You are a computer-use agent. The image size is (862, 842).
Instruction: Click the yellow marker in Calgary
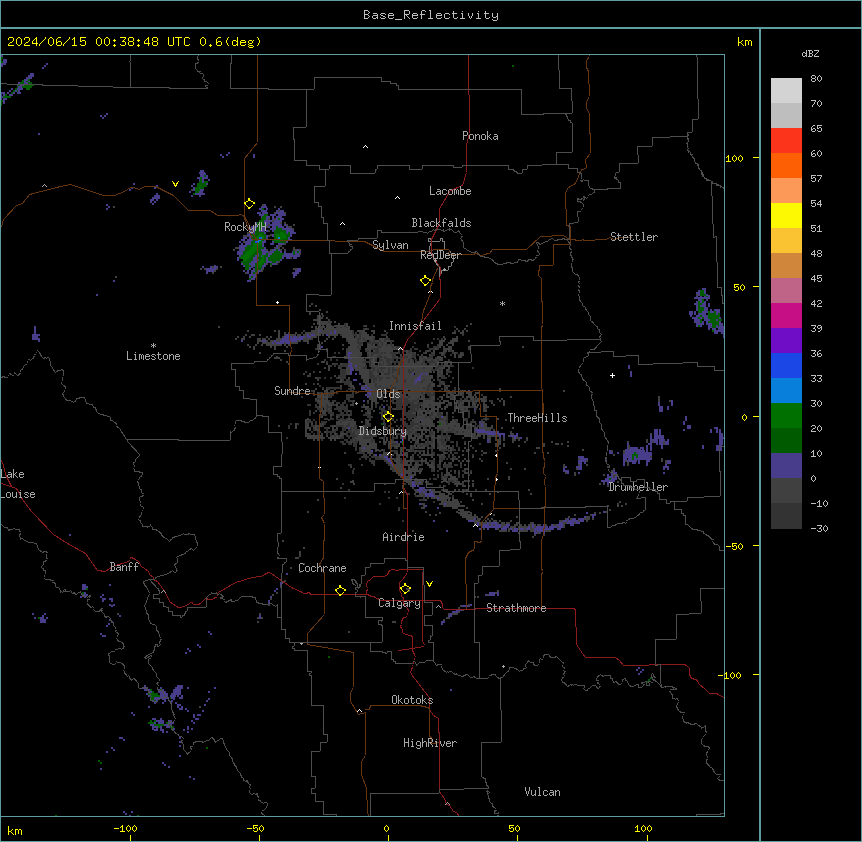(x=405, y=589)
